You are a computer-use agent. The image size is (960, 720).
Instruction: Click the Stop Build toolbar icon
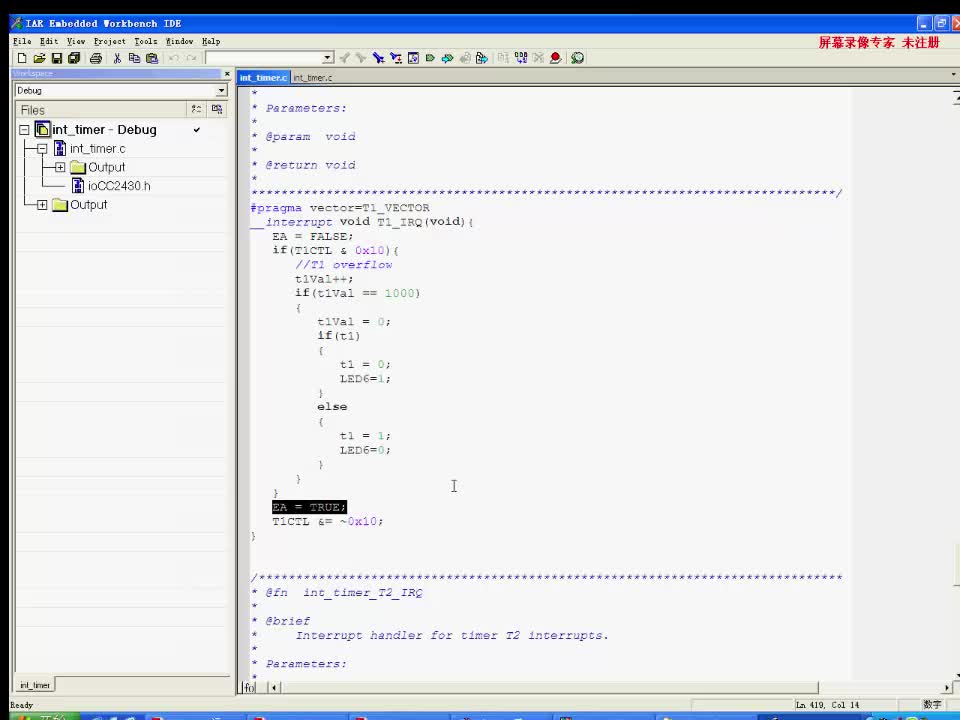(x=538, y=58)
